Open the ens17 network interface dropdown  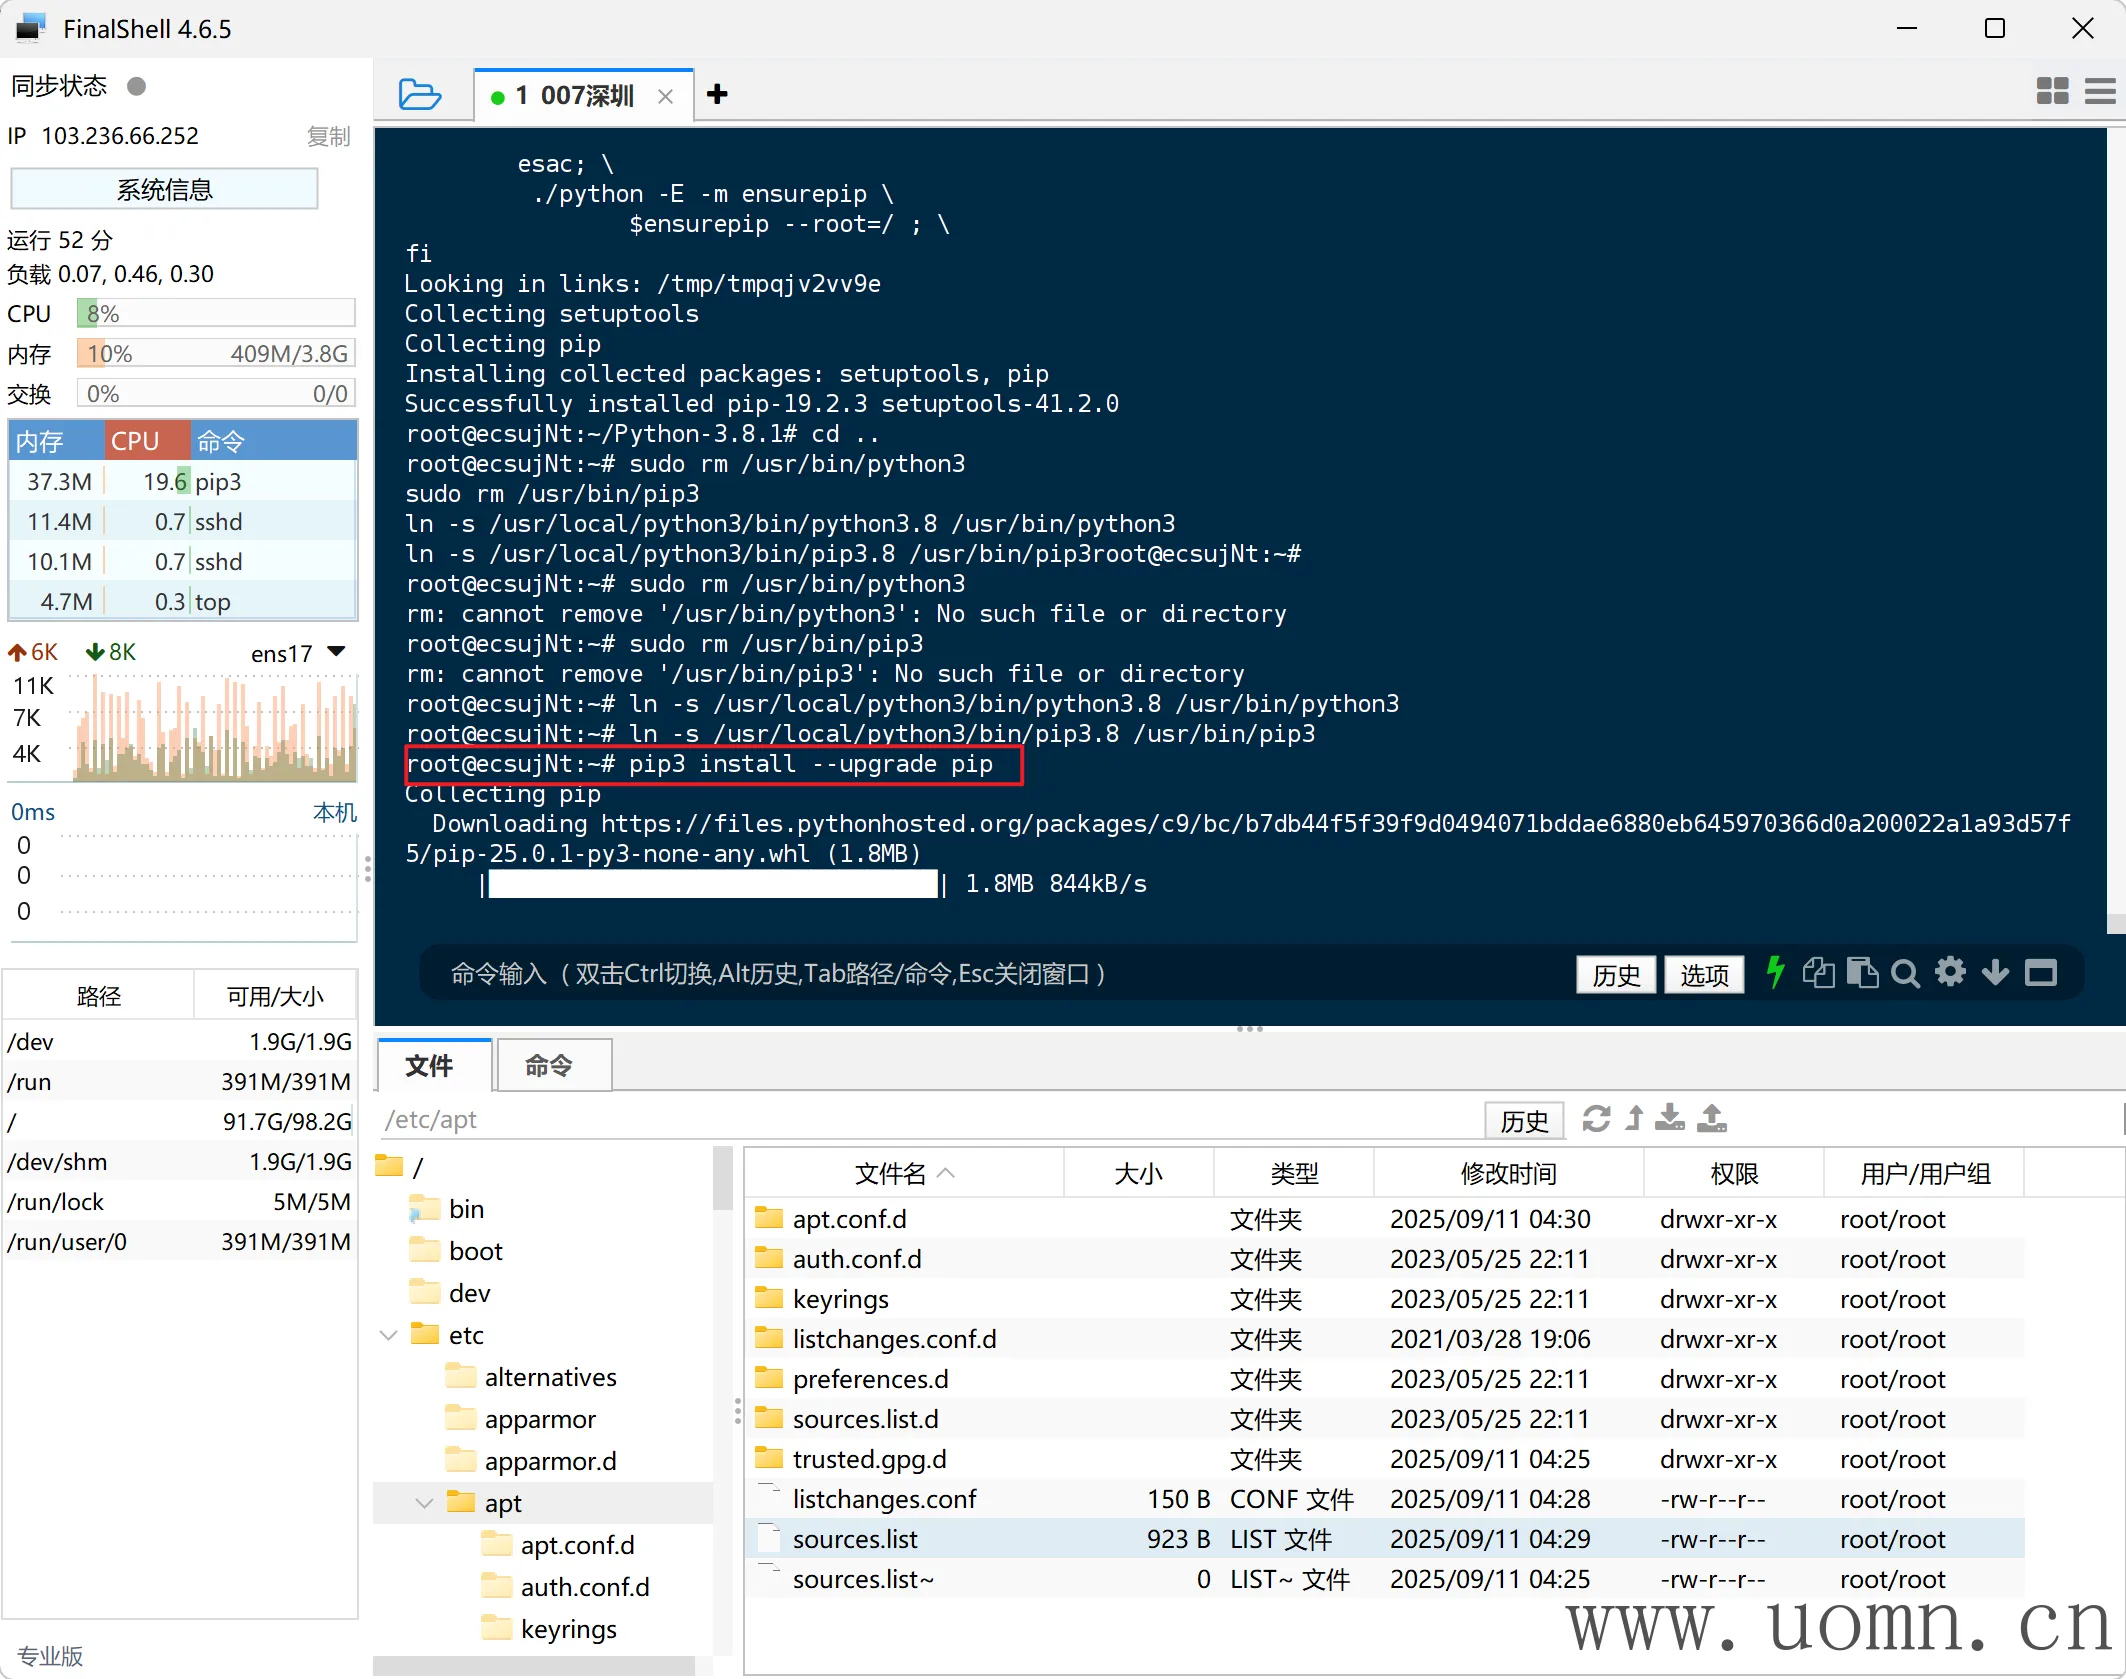tap(337, 653)
